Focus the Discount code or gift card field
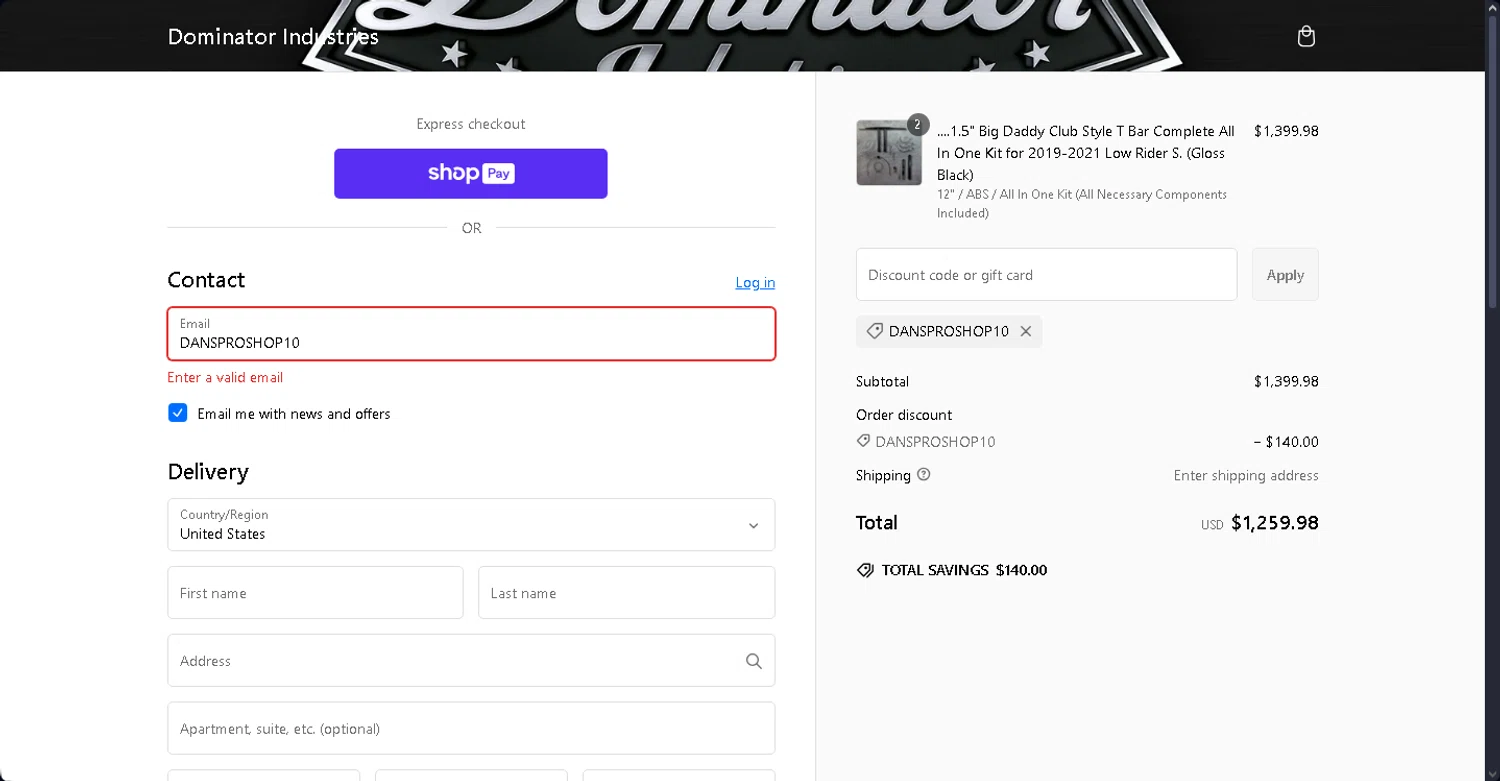This screenshot has height=781, width=1500. pyautogui.click(x=1046, y=275)
